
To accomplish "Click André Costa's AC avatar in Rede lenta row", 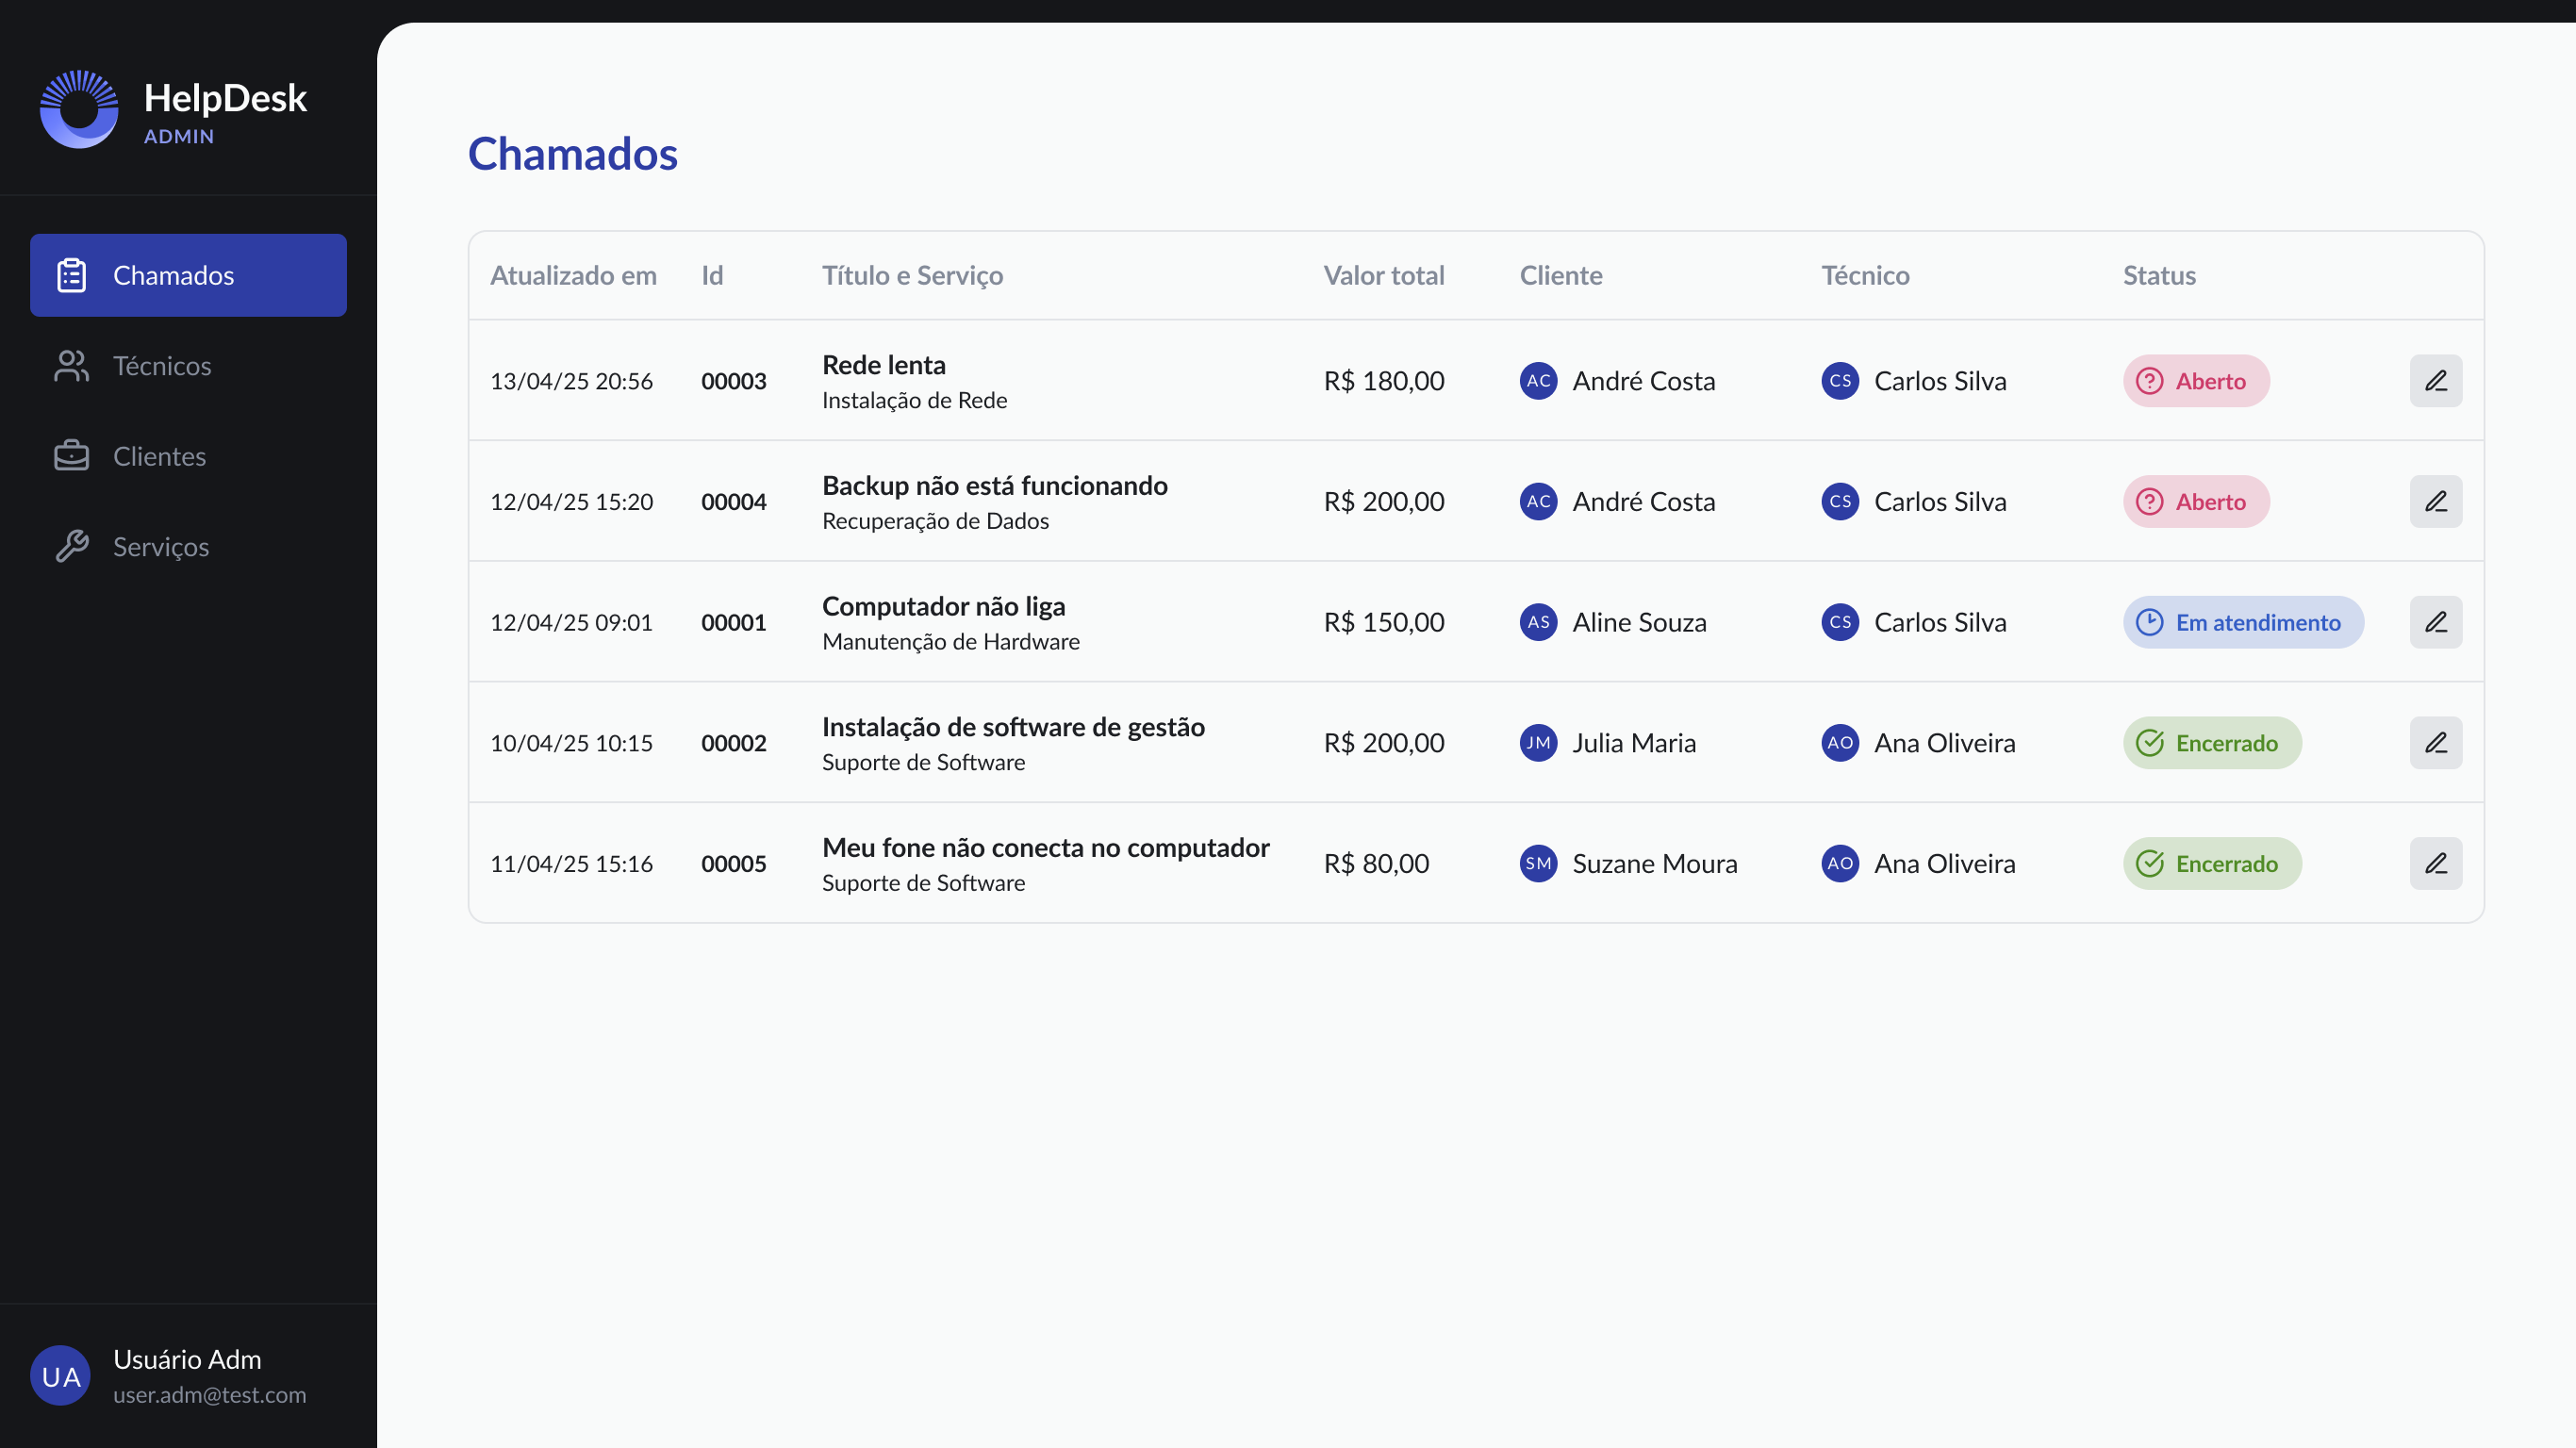I will 1538,381.
